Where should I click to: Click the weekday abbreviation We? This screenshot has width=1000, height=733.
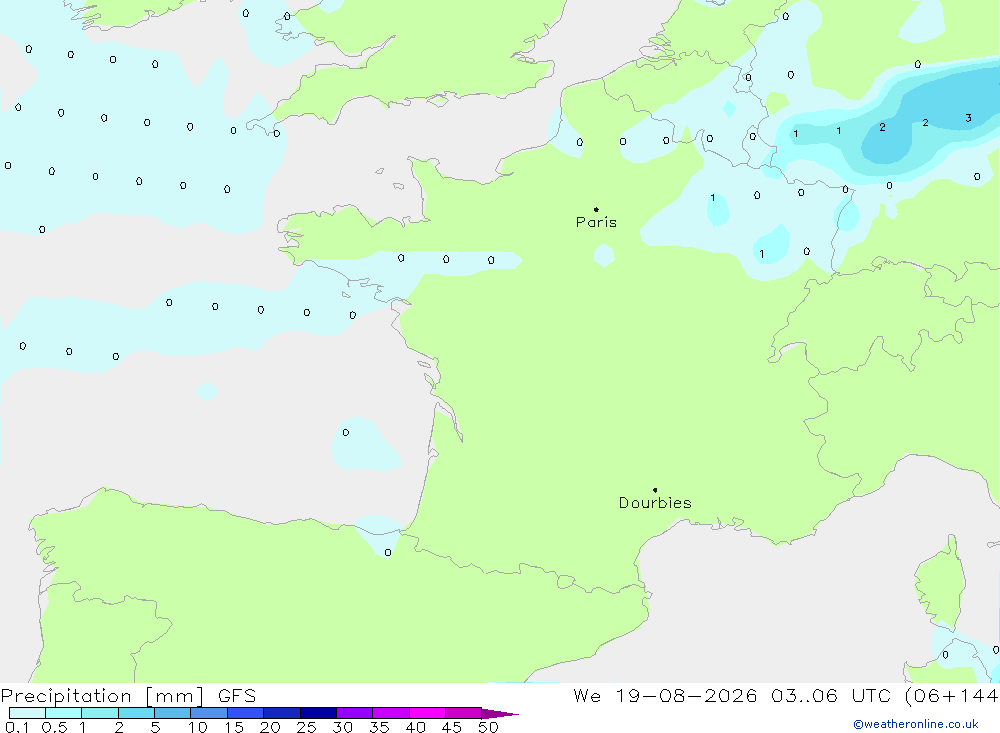coord(587,696)
